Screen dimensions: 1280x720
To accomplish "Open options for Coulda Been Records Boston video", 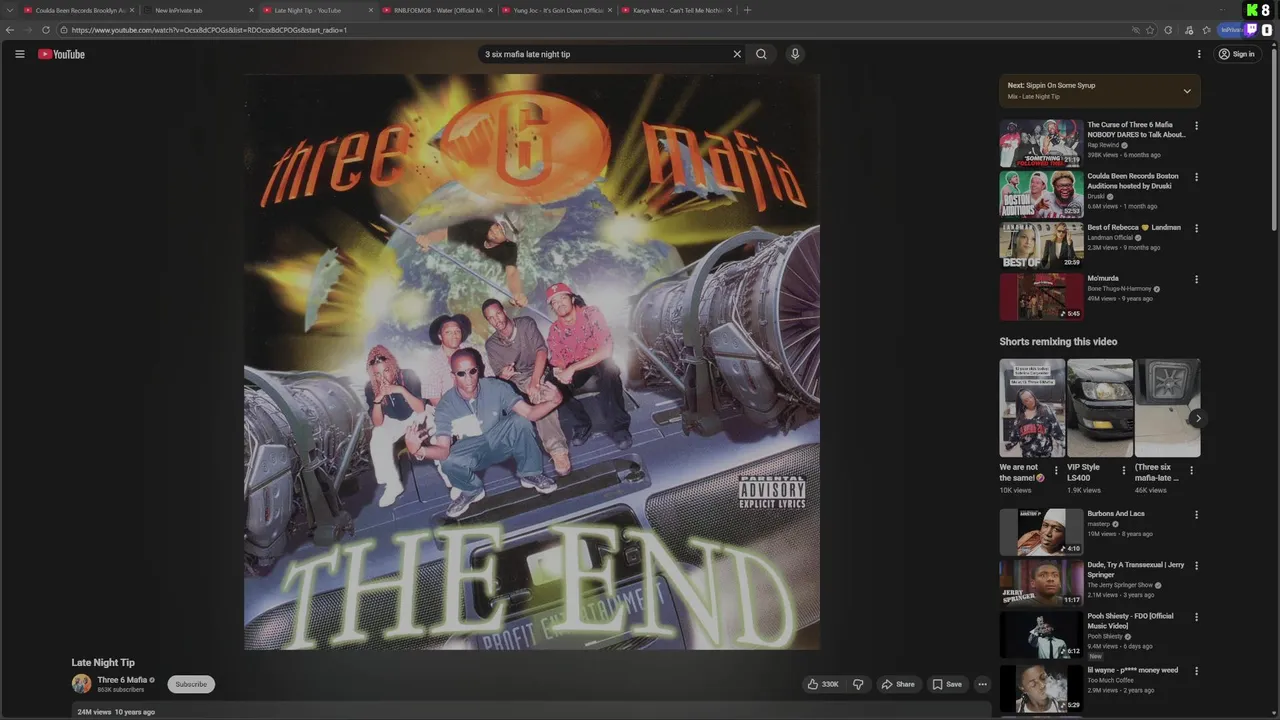I will [x=1196, y=177].
